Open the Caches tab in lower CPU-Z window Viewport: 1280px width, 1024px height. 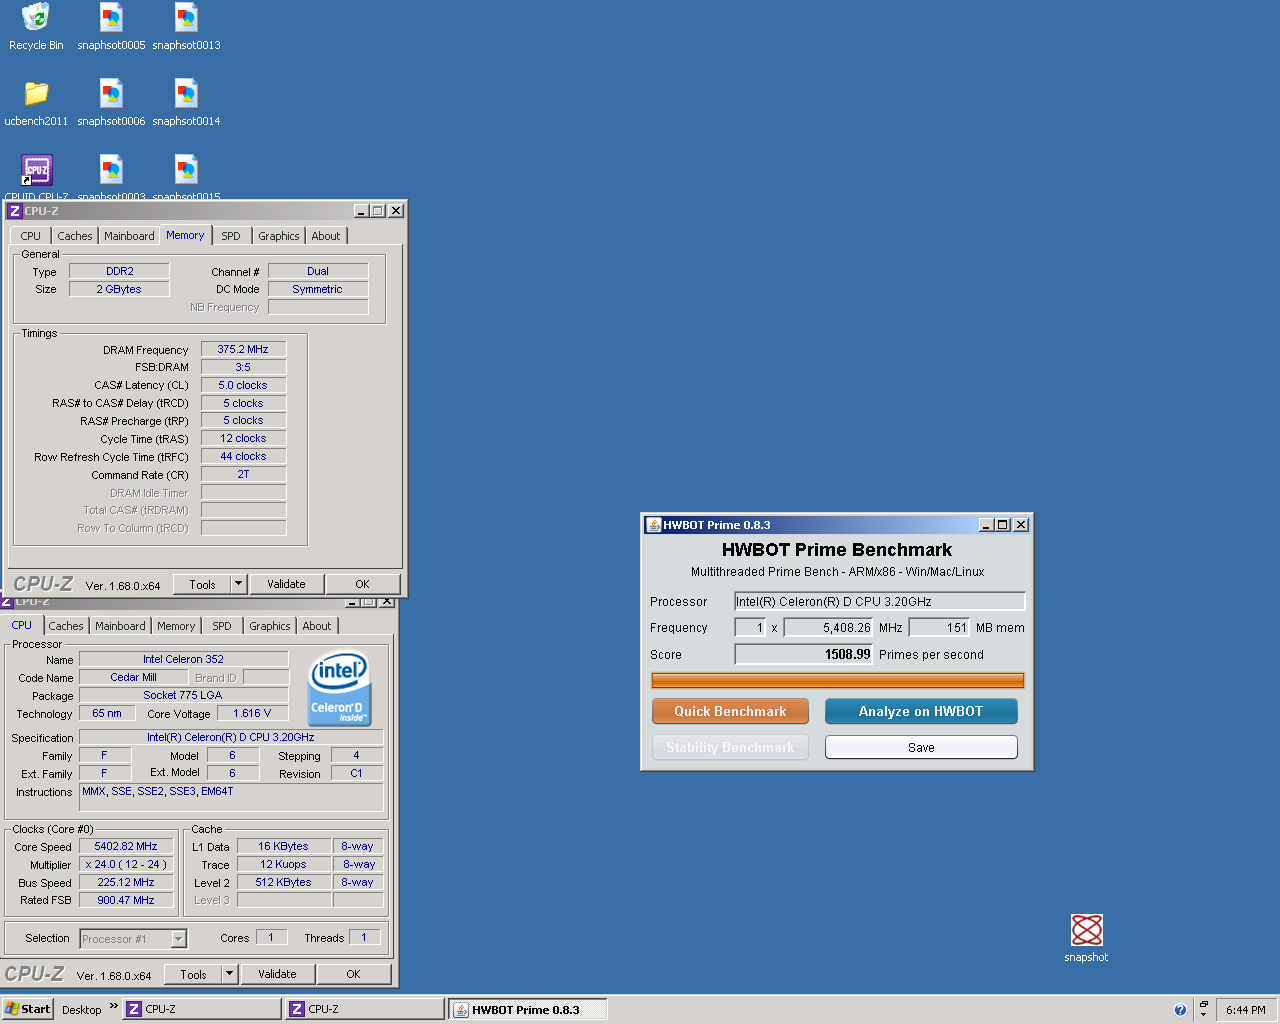pos(66,626)
